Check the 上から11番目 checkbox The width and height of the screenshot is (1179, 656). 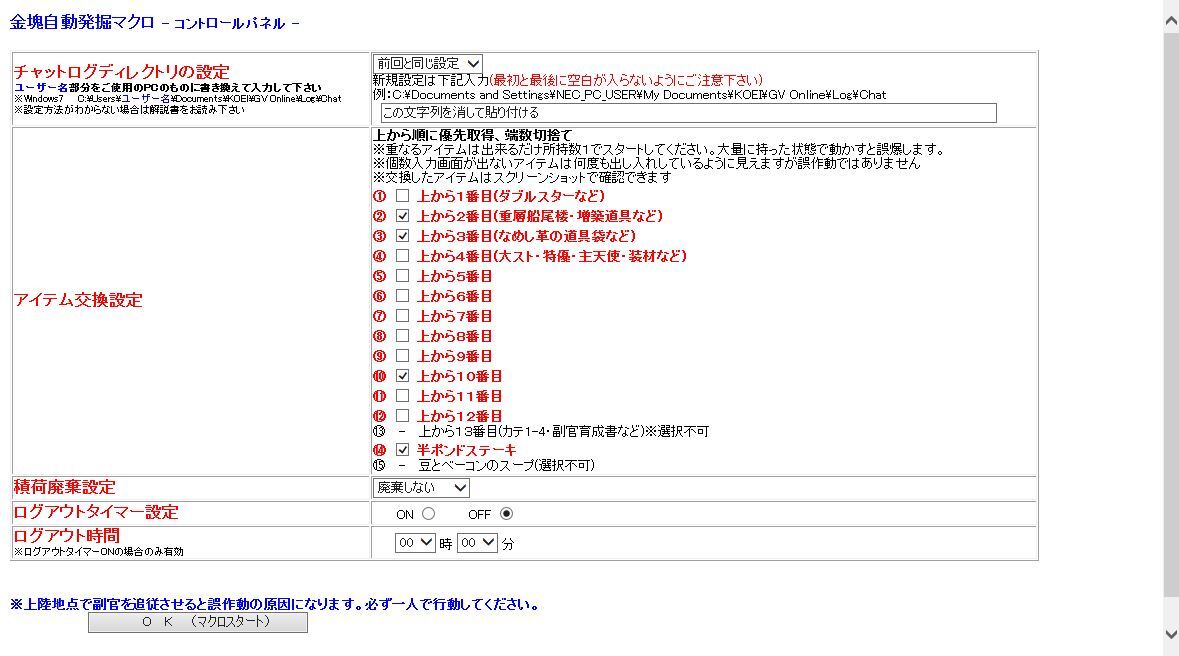402,396
